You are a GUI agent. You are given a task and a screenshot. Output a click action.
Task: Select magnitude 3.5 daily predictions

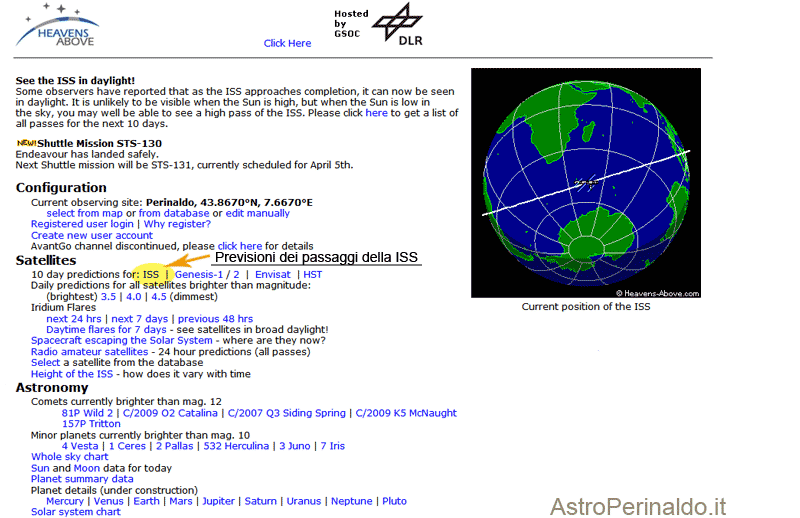tap(108, 297)
